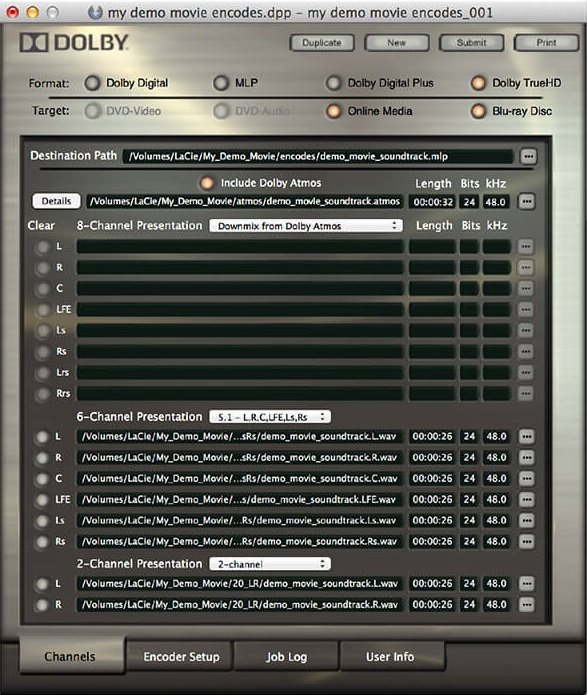Click the New button

[396, 43]
